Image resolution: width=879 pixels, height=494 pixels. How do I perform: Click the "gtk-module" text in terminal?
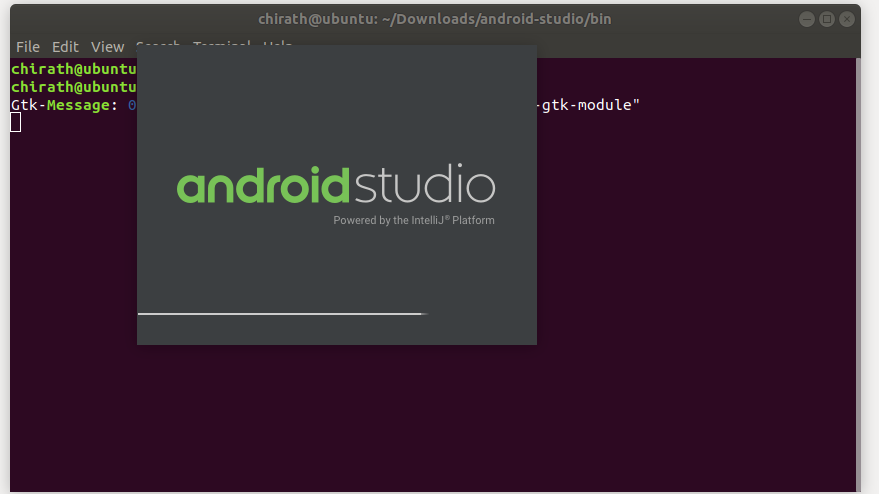[586, 105]
